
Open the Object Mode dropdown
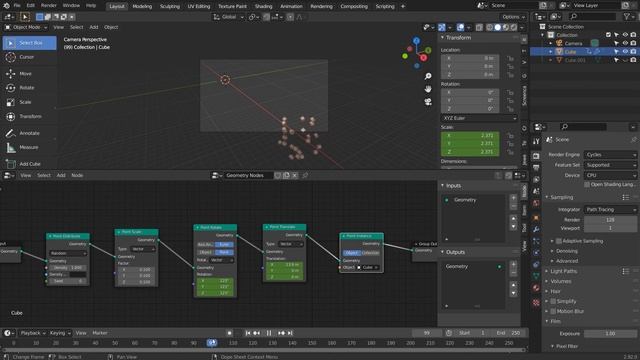coord(25,27)
